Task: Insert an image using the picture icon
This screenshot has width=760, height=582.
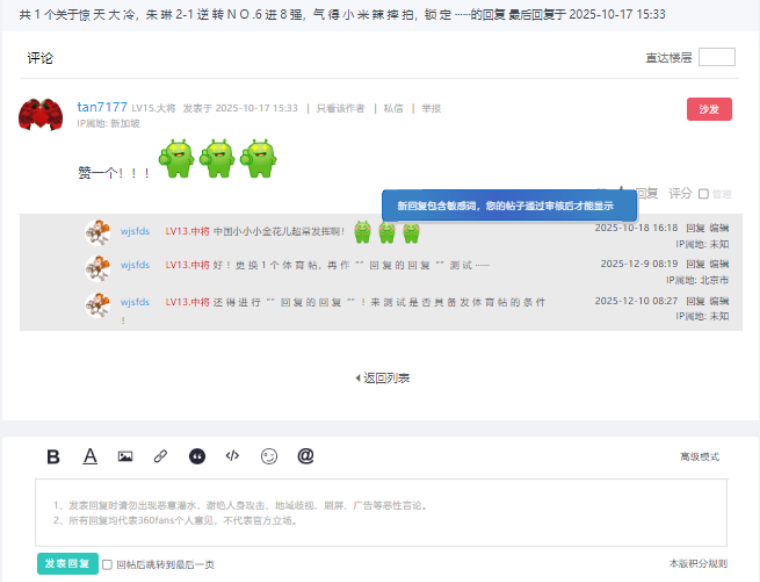Action: (125, 457)
